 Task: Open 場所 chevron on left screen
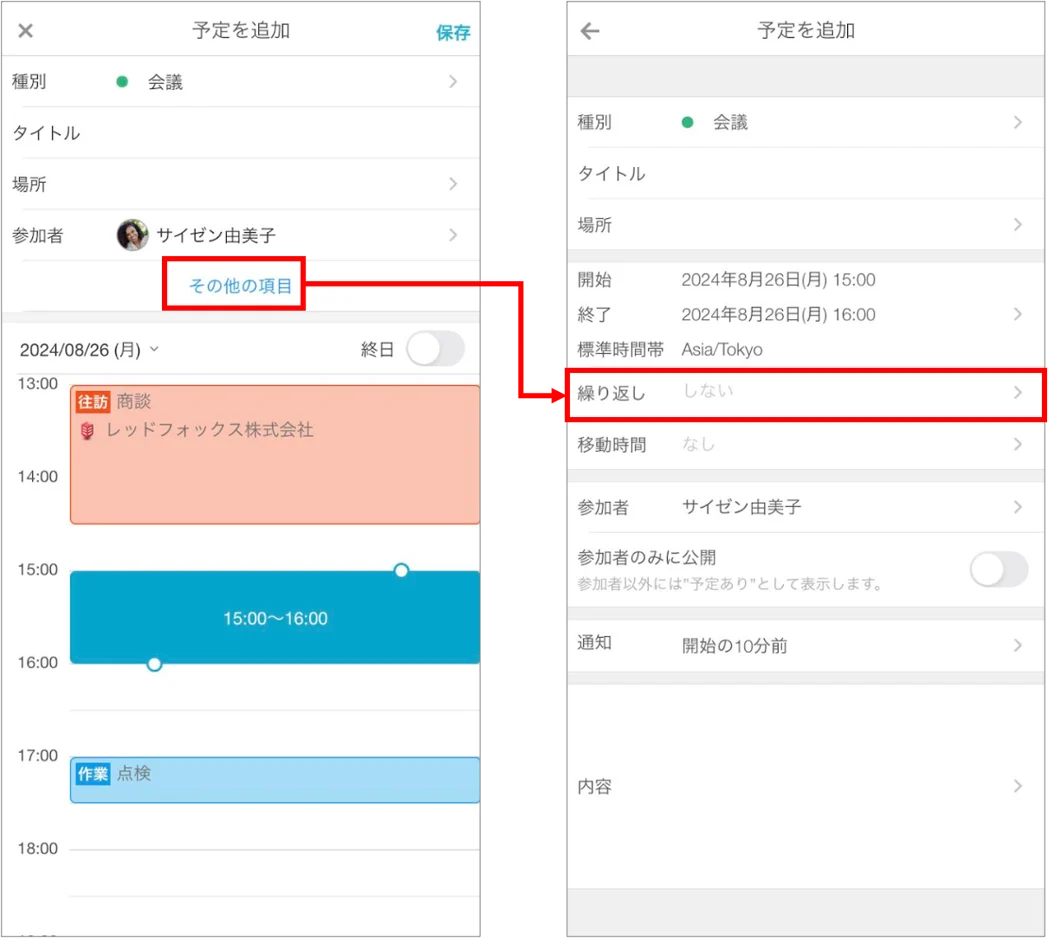(453, 184)
